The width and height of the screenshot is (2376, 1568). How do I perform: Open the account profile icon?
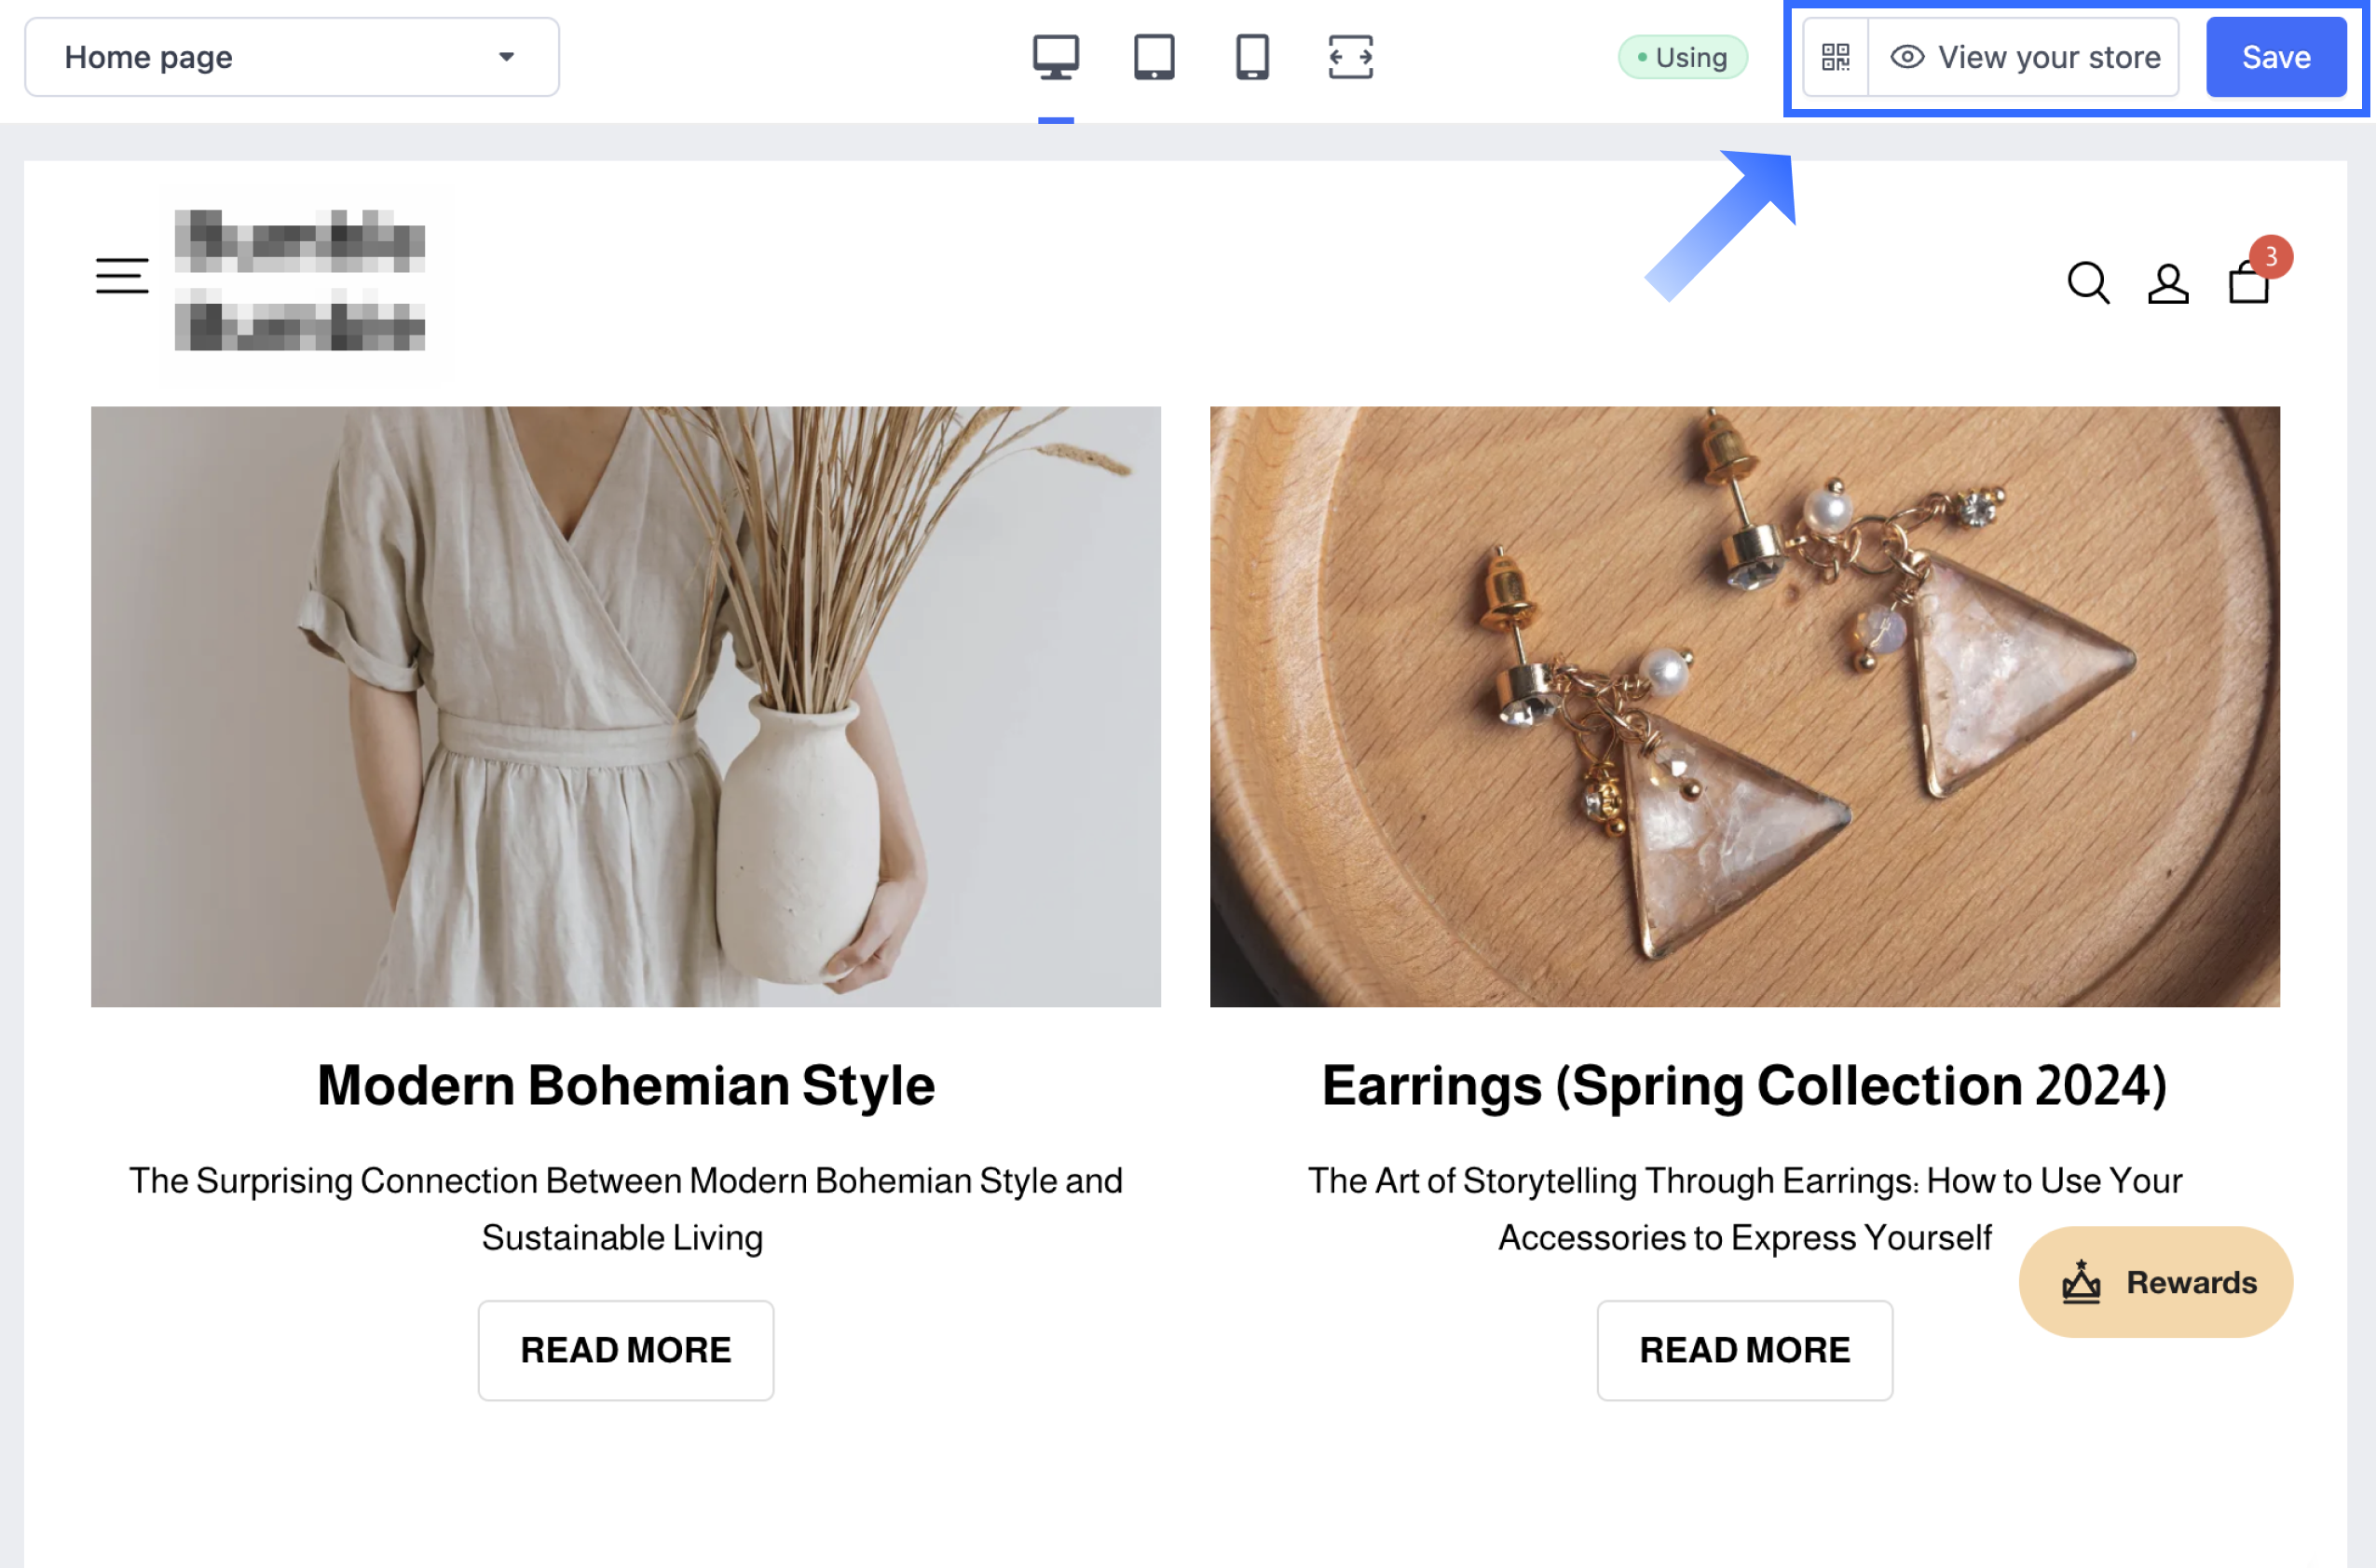click(x=2167, y=283)
